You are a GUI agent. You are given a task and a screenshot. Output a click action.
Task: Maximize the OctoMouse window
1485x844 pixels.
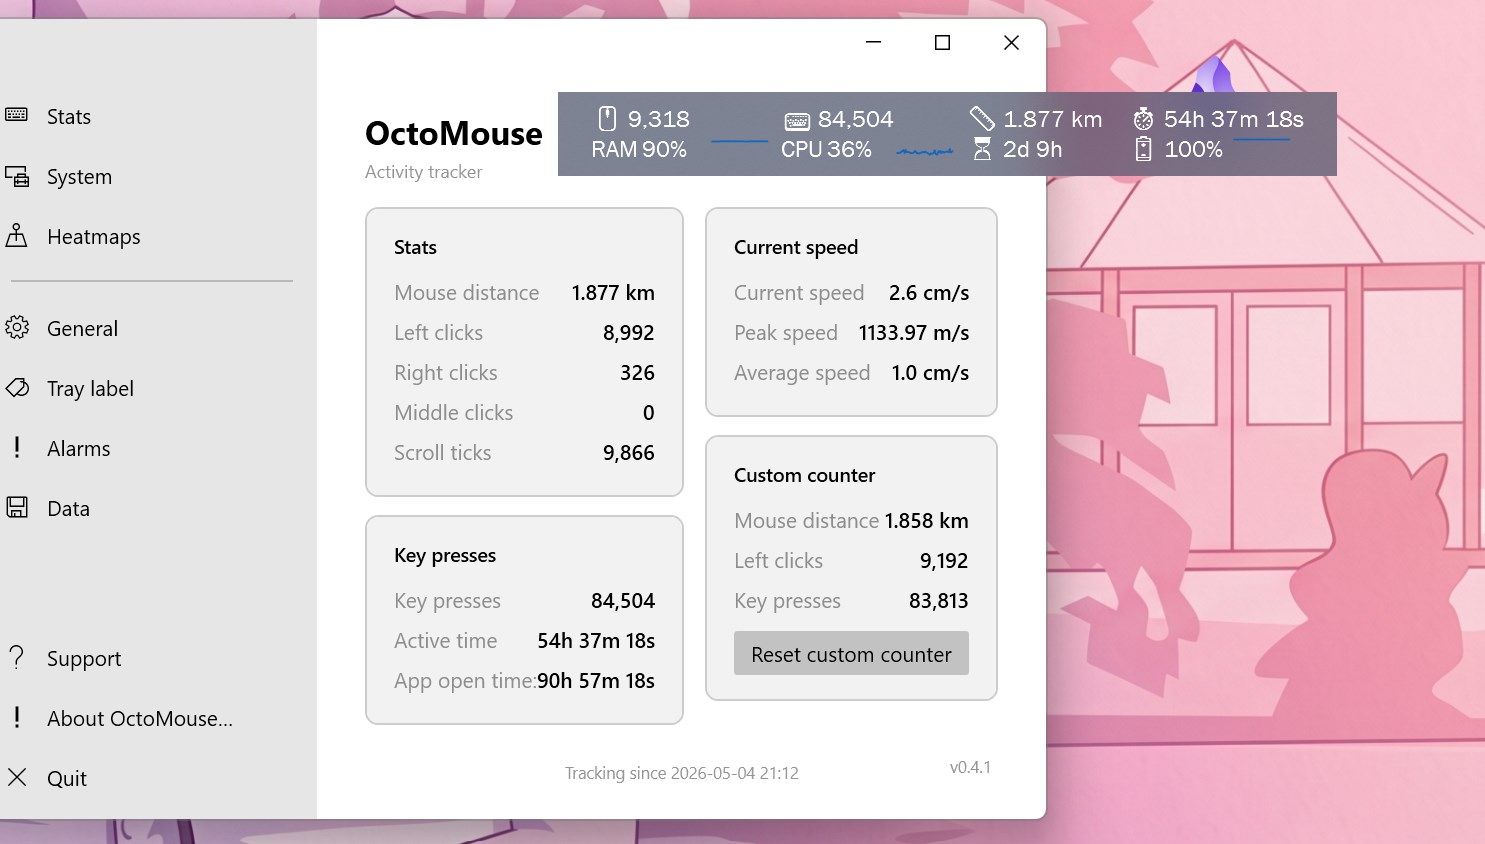pos(942,42)
